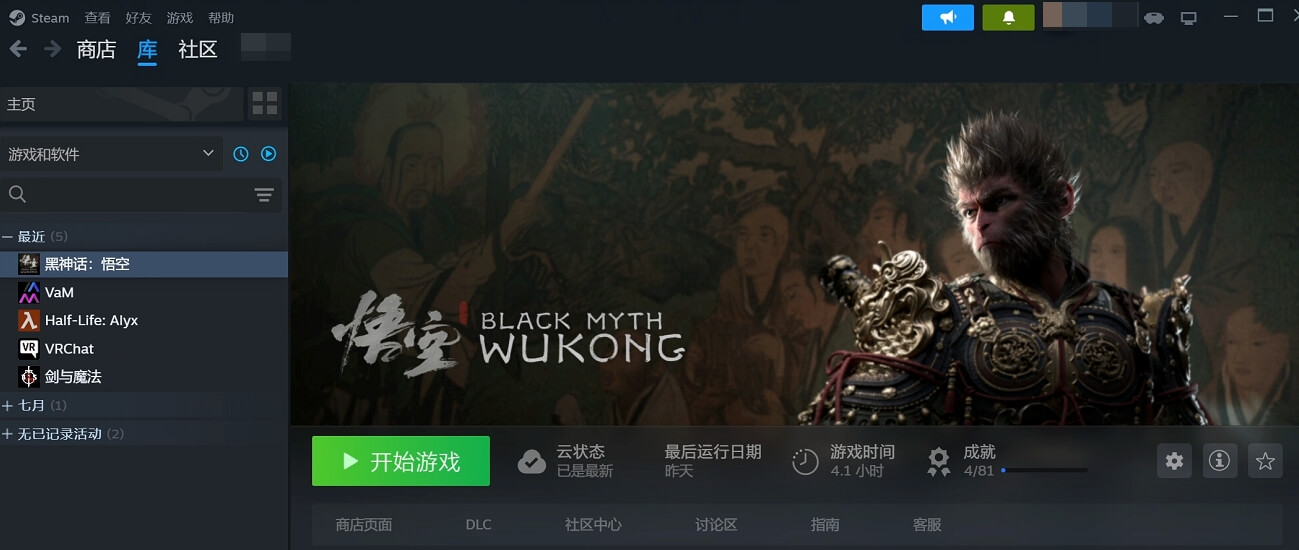
Task: Open 游戏和软件 dropdown
Action: pyautogui.click(x=111, y=154)
